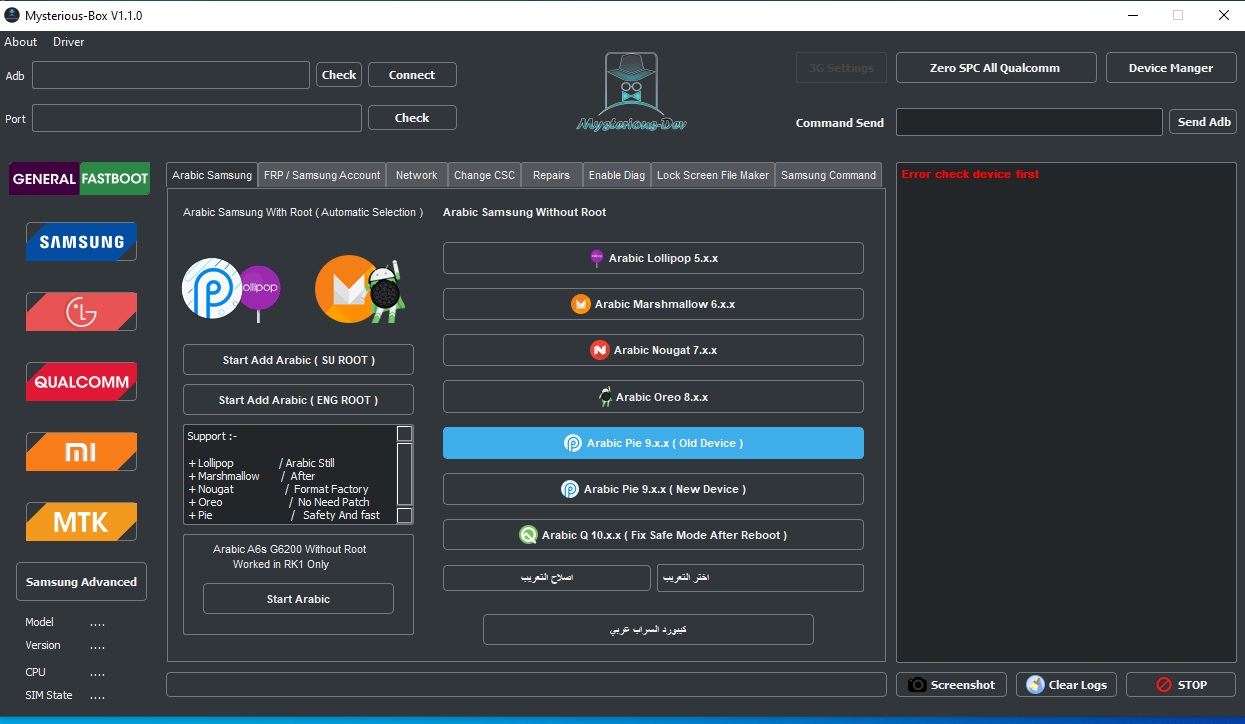
Task: Click the red stop icon
Action: coord(1164,685)
